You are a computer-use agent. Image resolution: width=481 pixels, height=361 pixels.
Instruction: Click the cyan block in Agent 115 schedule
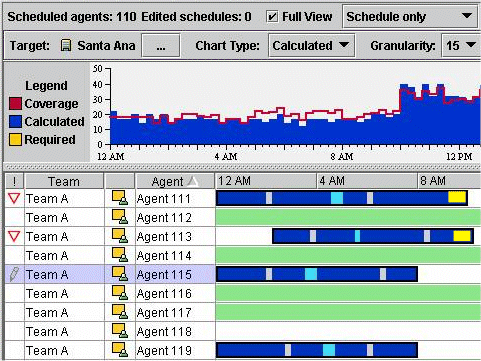tap(311, 274)
